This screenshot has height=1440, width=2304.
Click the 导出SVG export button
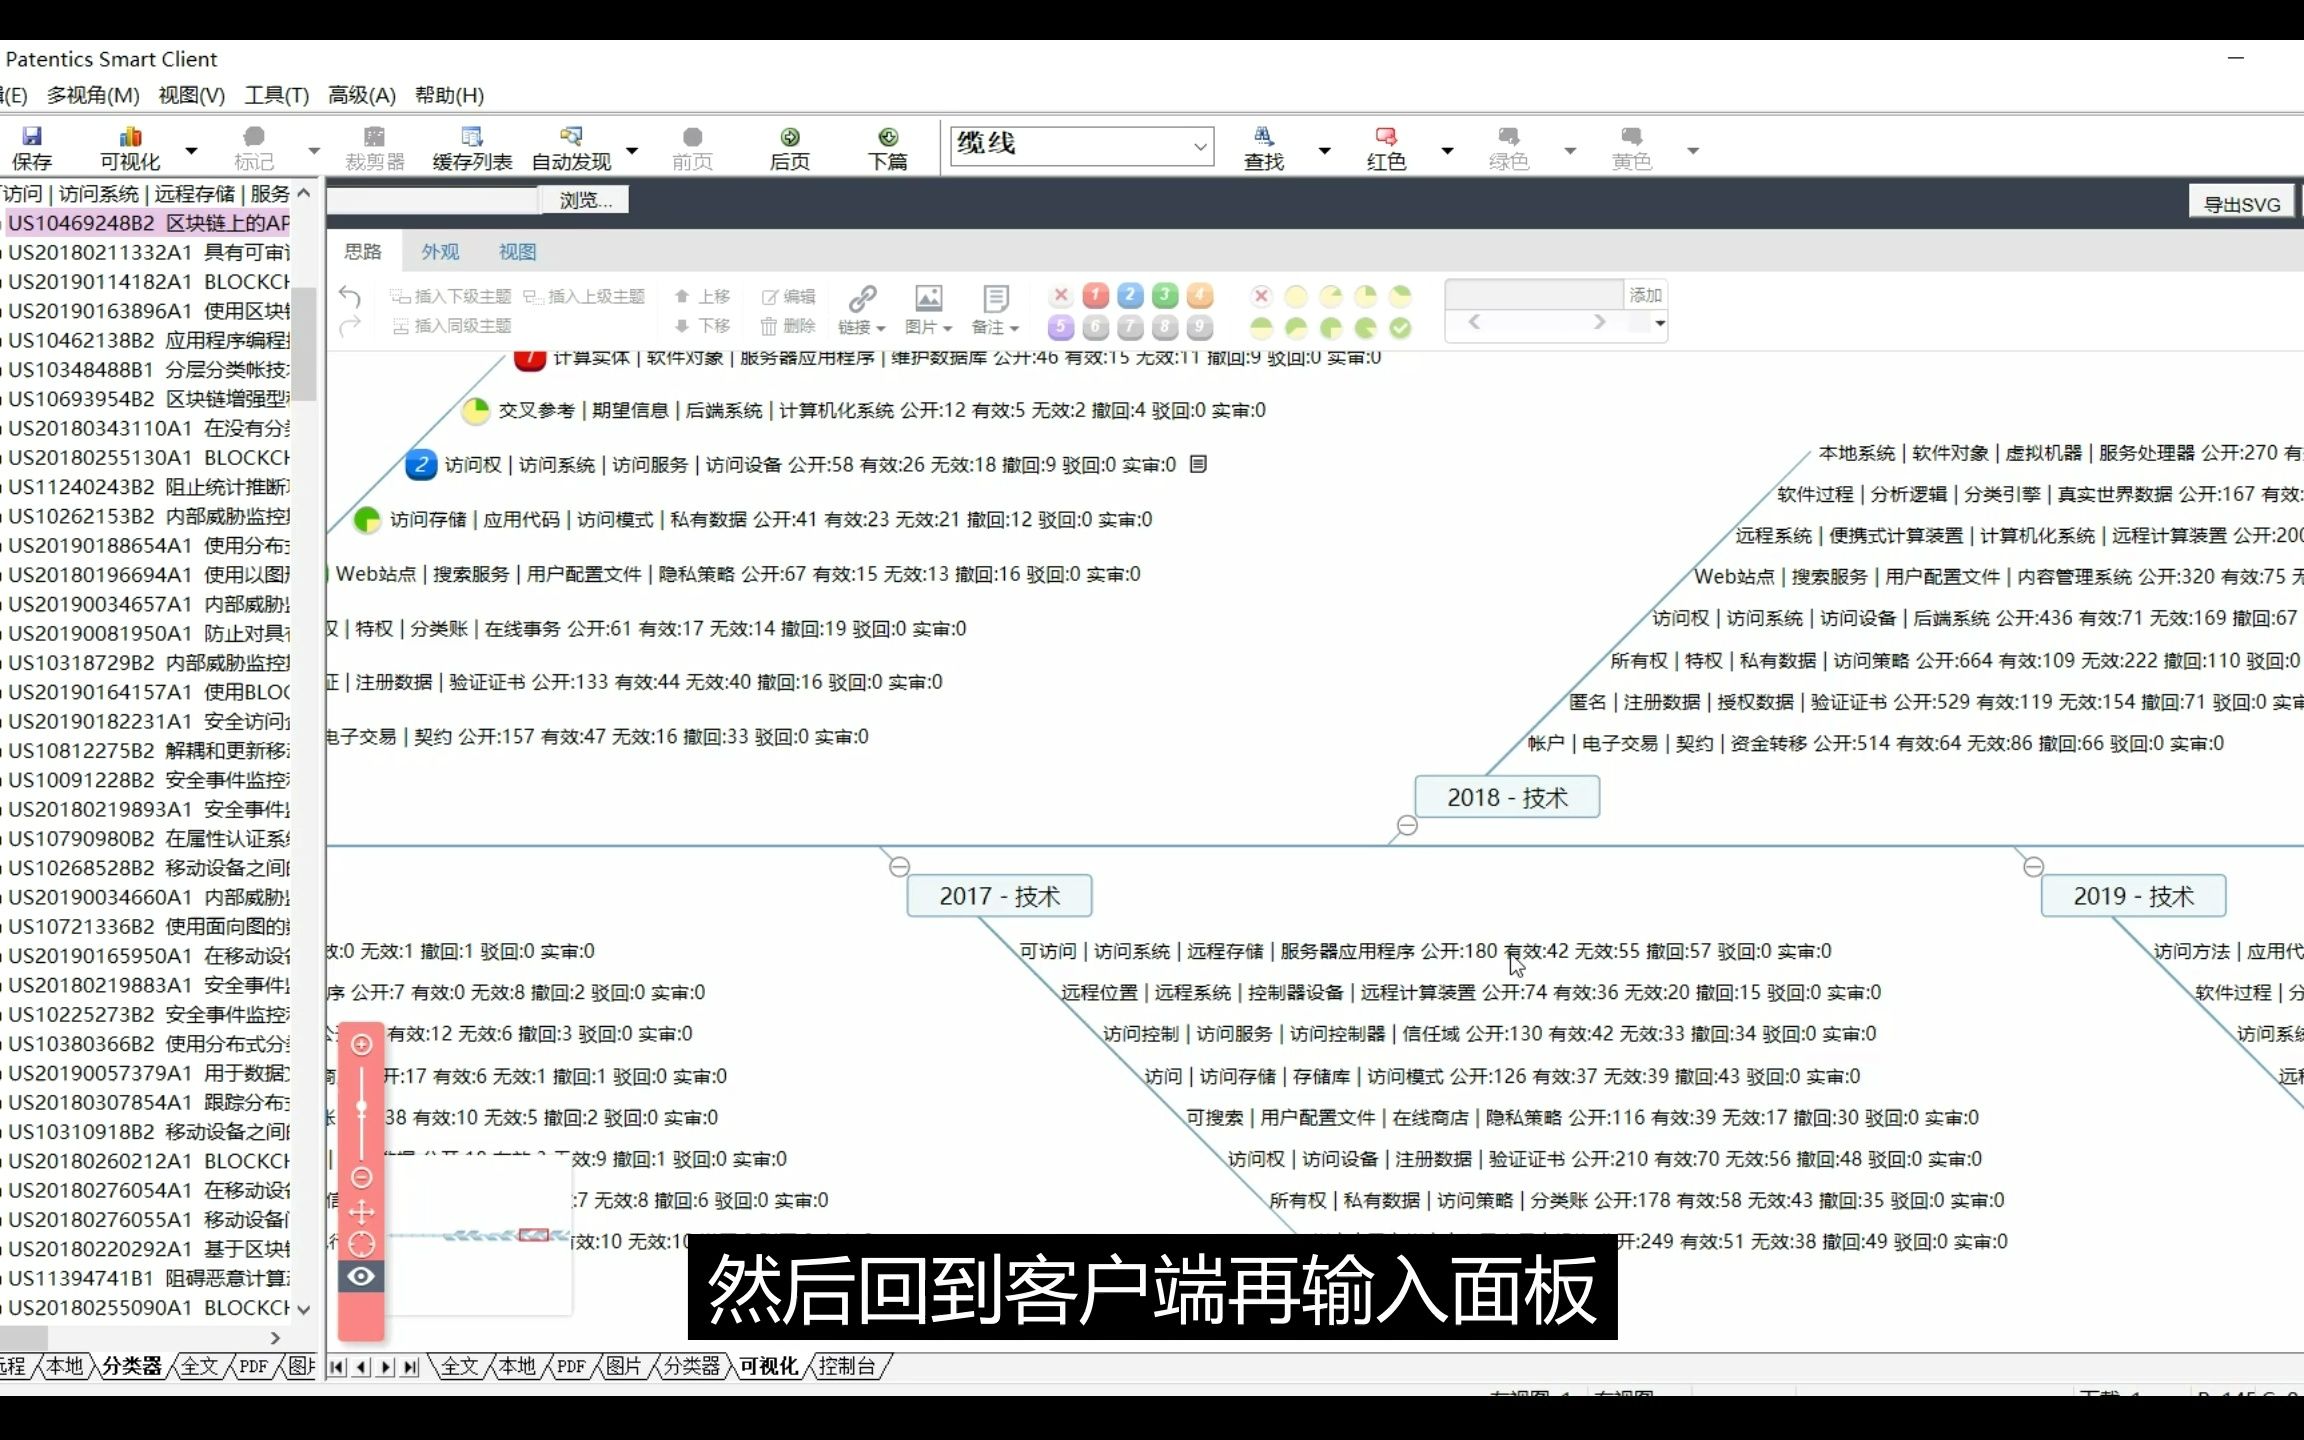click(2242, 204)
